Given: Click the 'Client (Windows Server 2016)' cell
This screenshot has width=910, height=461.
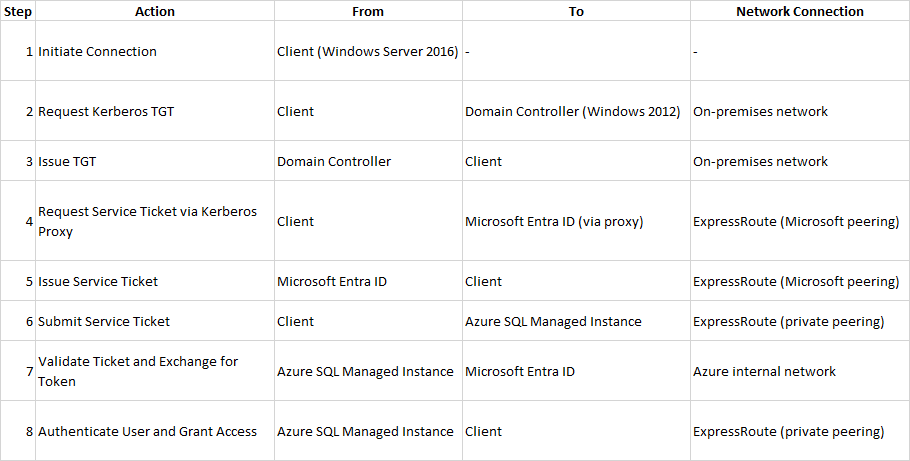Looking at the screenshot, I should click(368, 51).
